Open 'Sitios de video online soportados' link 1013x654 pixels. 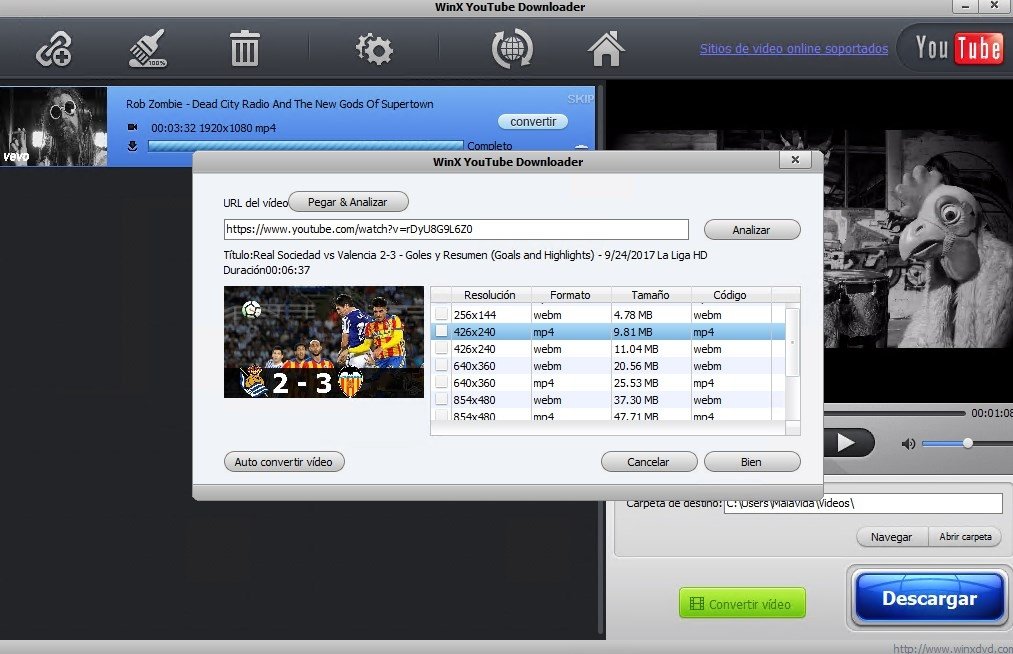coord(793,48)
